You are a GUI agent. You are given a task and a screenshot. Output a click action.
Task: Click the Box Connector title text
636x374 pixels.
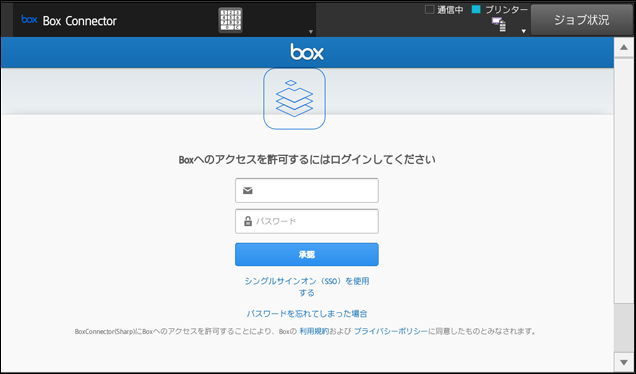[80, 21]
